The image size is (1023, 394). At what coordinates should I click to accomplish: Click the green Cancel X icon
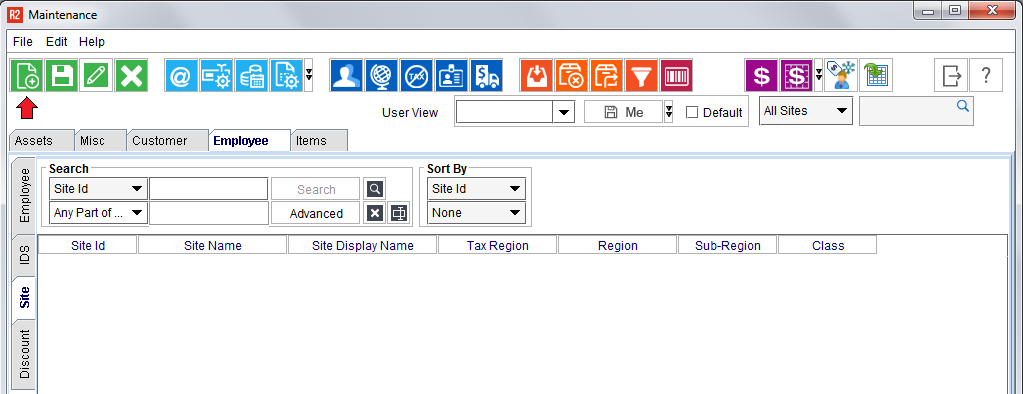(x=132, y=76)
